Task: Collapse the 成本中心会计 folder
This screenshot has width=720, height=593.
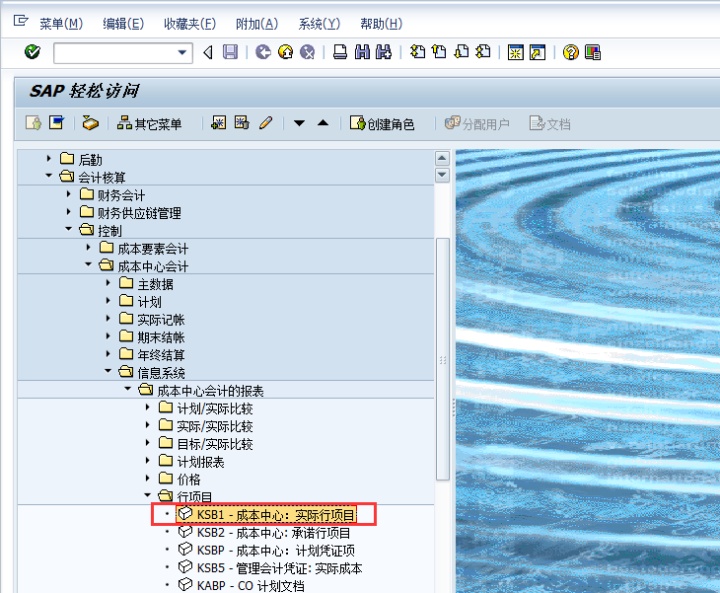Action: click(88, 264)
